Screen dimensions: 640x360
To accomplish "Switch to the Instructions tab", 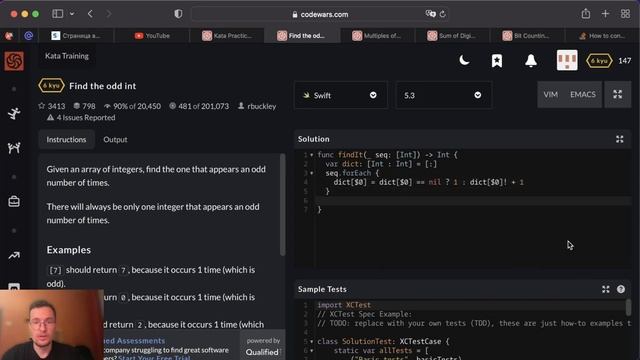I will coord(66,140).
